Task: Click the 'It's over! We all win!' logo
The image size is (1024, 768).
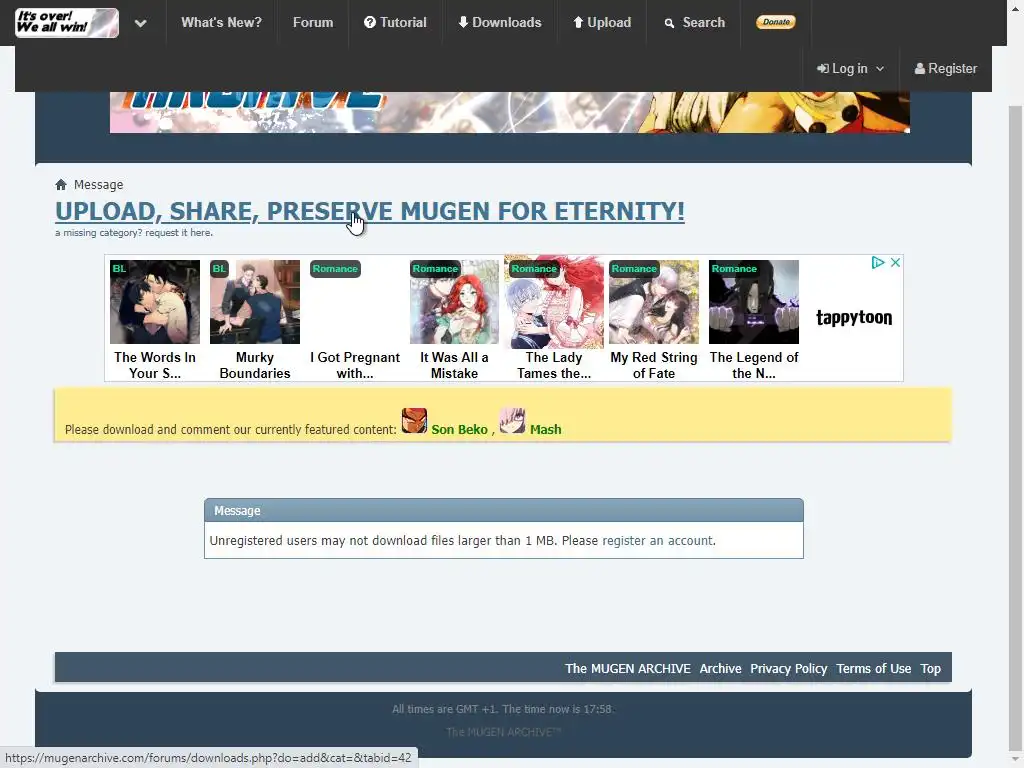Action: [67, 23]
